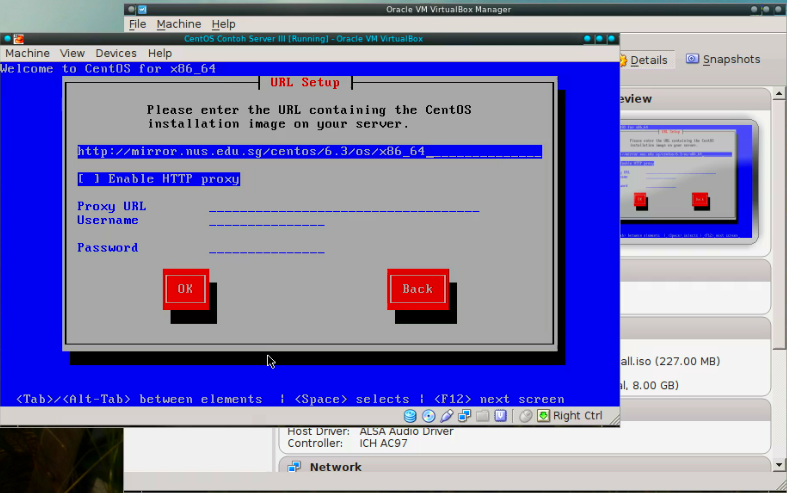Click the proxy Password input field

pos(267,248)
